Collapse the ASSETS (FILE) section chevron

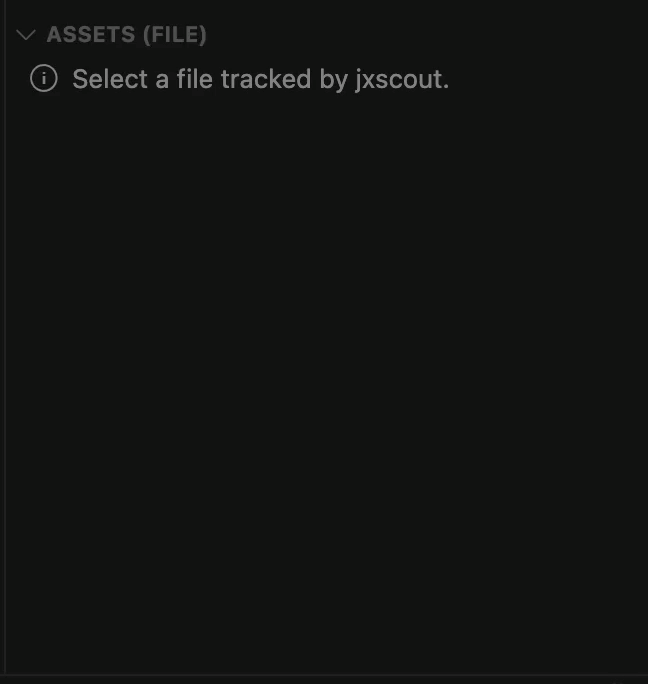pos(27,35)
